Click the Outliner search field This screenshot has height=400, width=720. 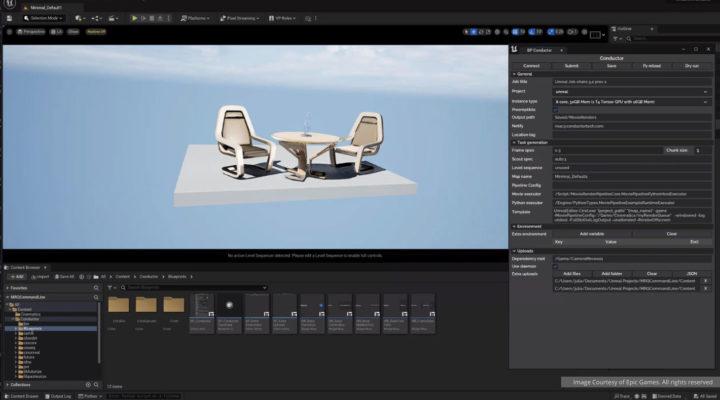coord(673,39)
